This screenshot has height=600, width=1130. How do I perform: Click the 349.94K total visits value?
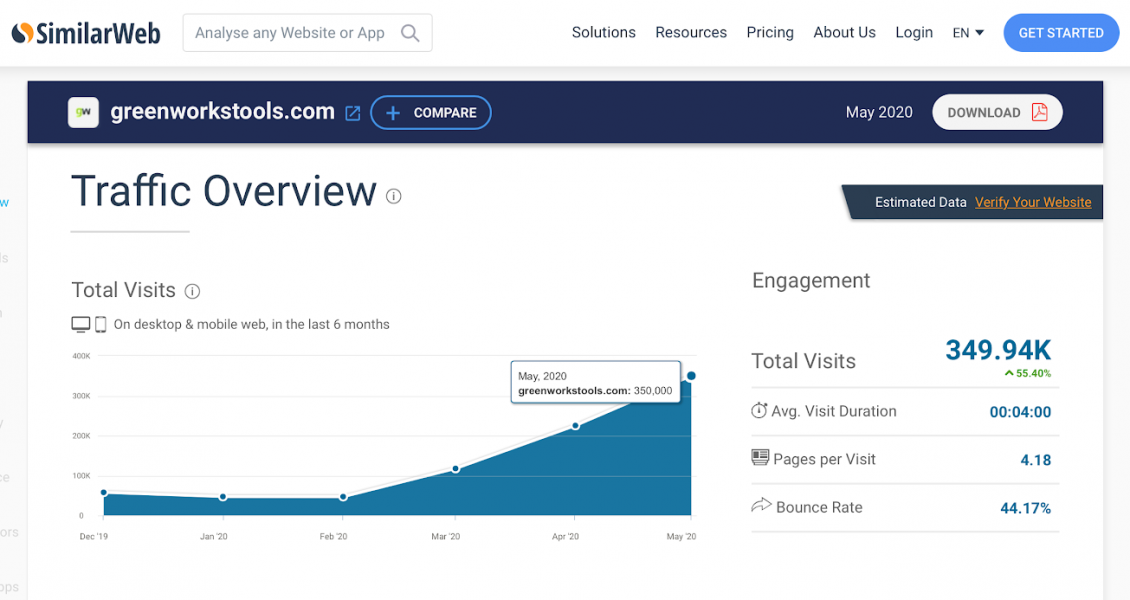998,350
